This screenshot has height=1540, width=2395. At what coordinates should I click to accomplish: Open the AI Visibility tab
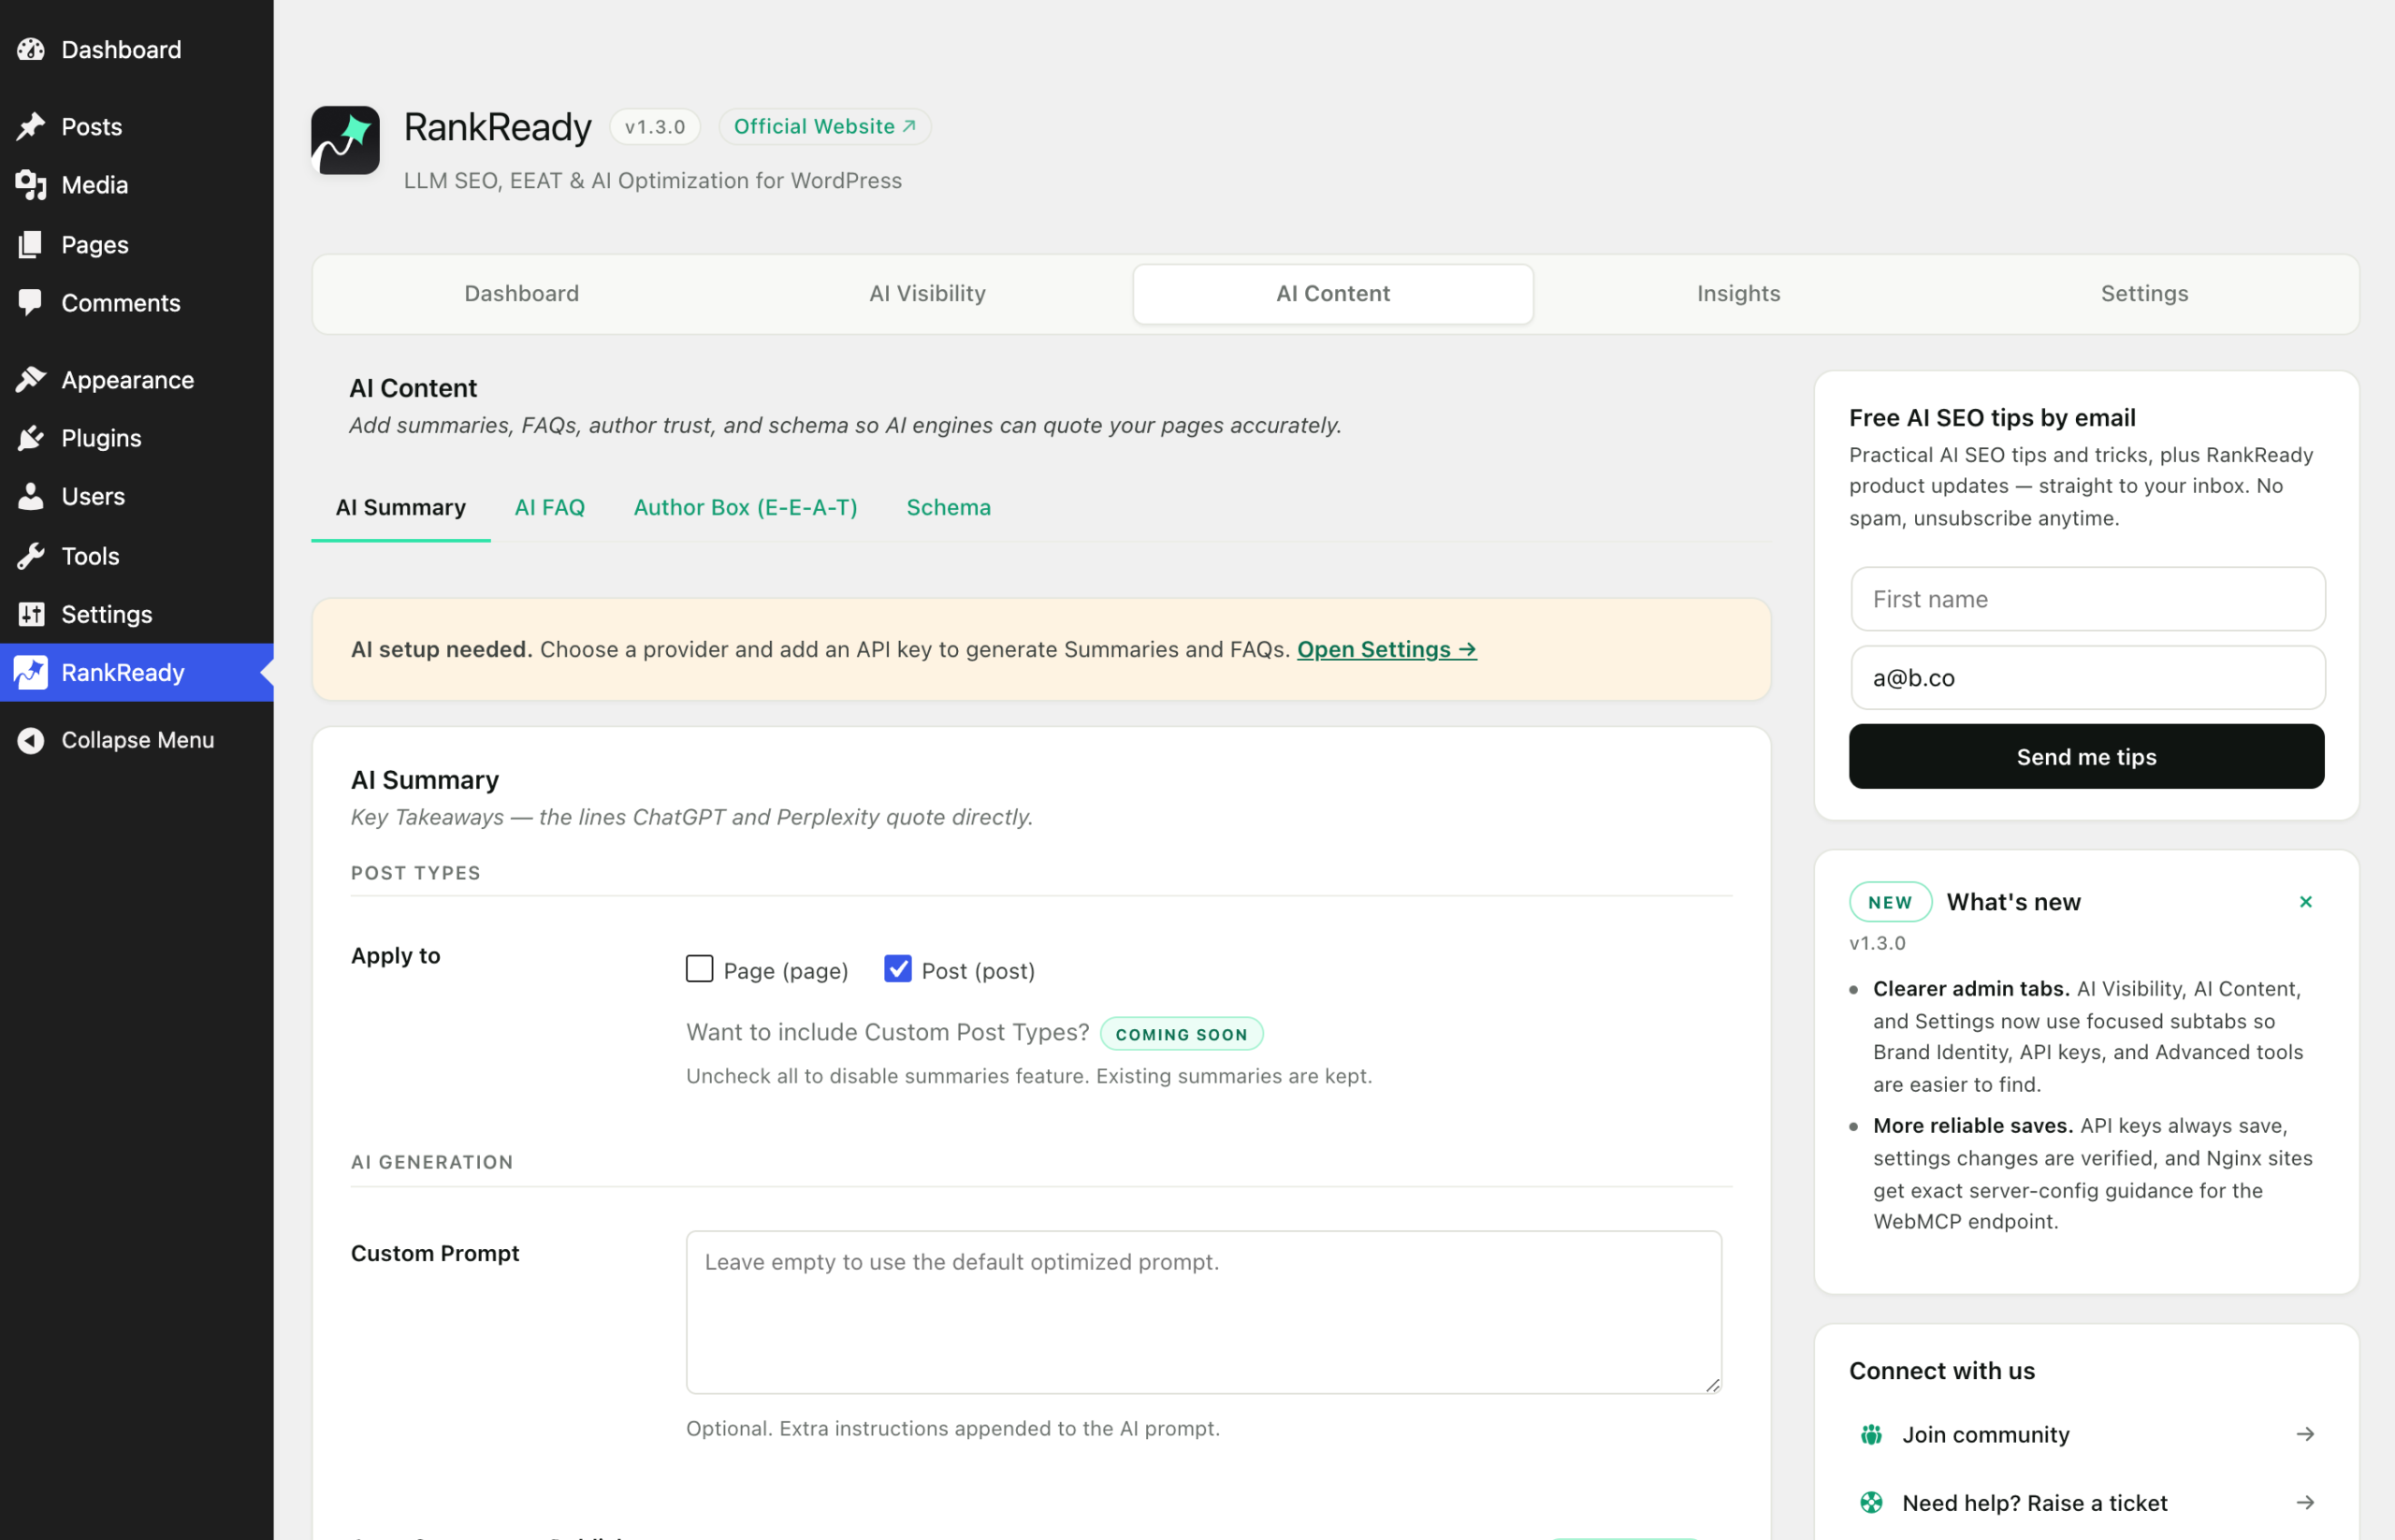(927, 294)
